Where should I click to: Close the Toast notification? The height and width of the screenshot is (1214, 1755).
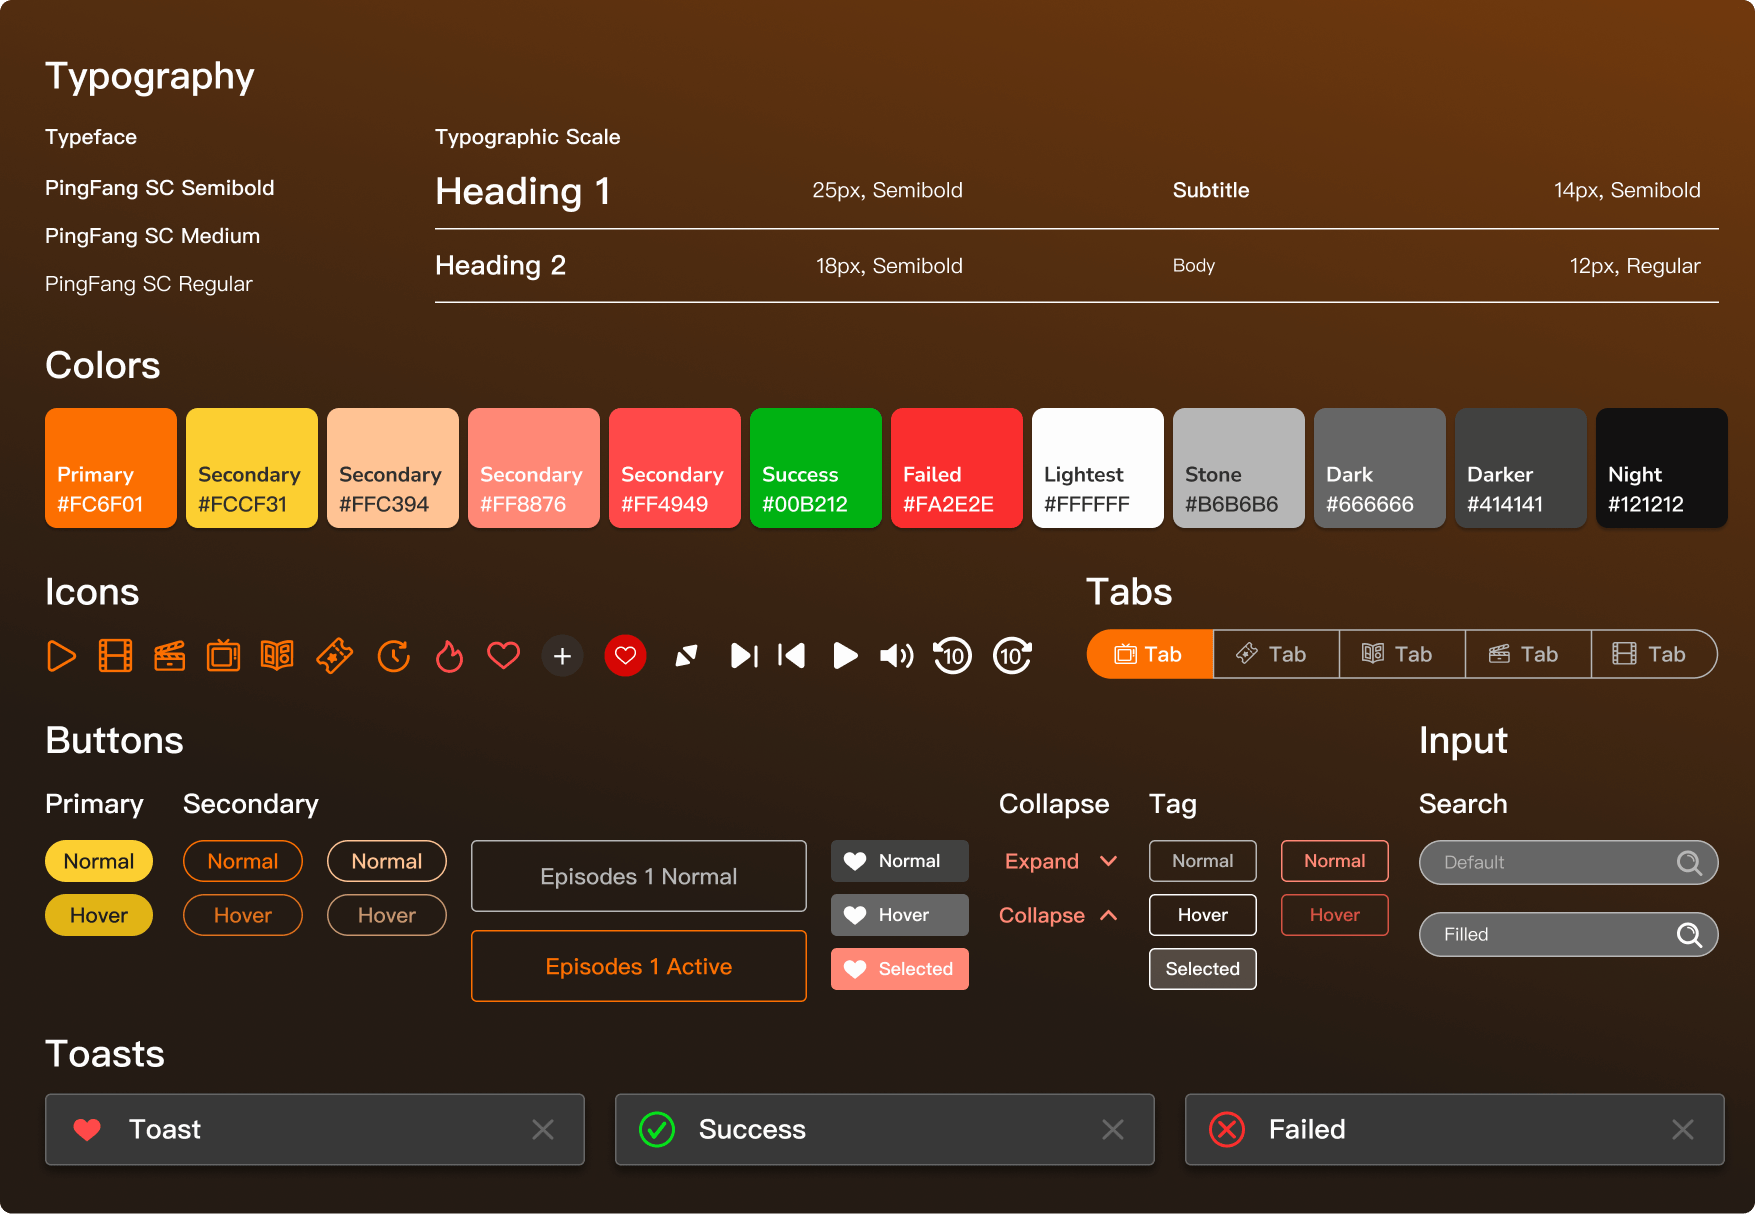(543, 1130)
